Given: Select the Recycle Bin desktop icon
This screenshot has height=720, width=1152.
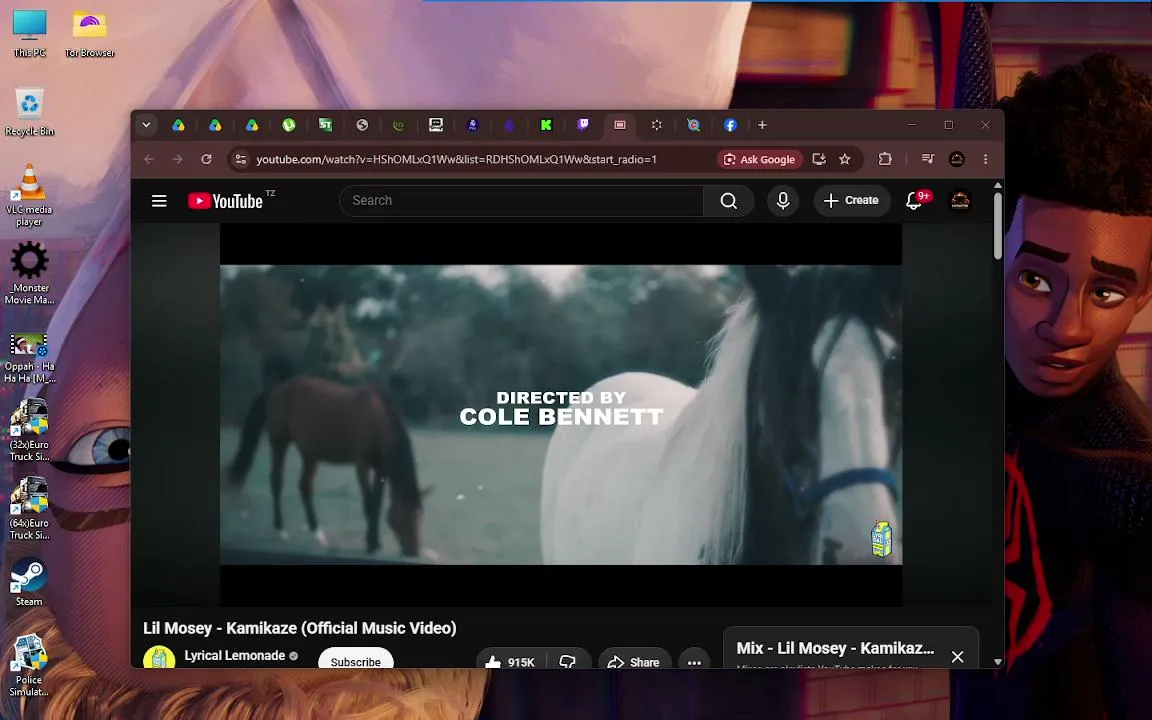Looking at the screenshot, I should pos(29,112).
